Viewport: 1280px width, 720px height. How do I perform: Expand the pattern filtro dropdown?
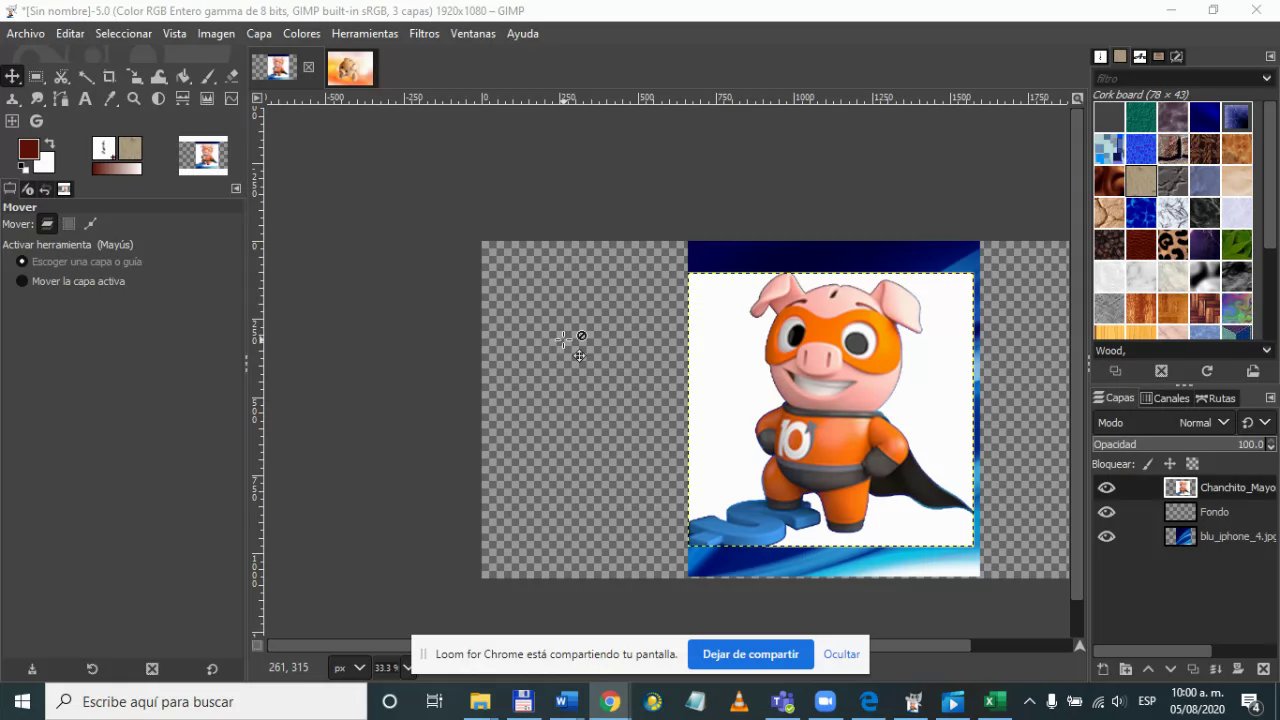coord(1266,78)
